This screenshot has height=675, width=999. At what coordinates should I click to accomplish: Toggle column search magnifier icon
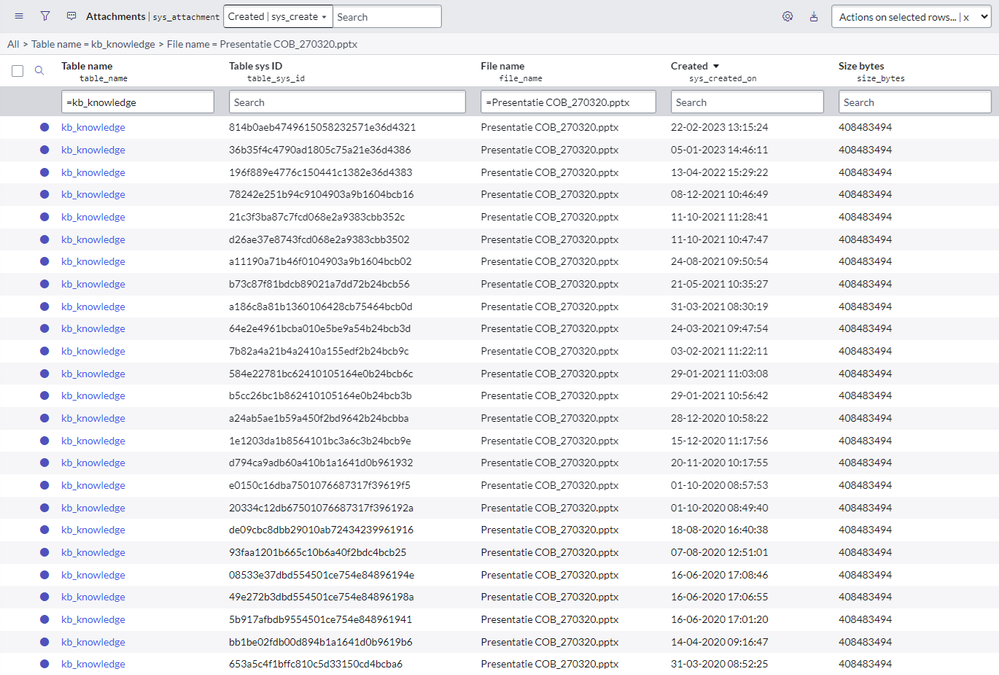[40, 71]
